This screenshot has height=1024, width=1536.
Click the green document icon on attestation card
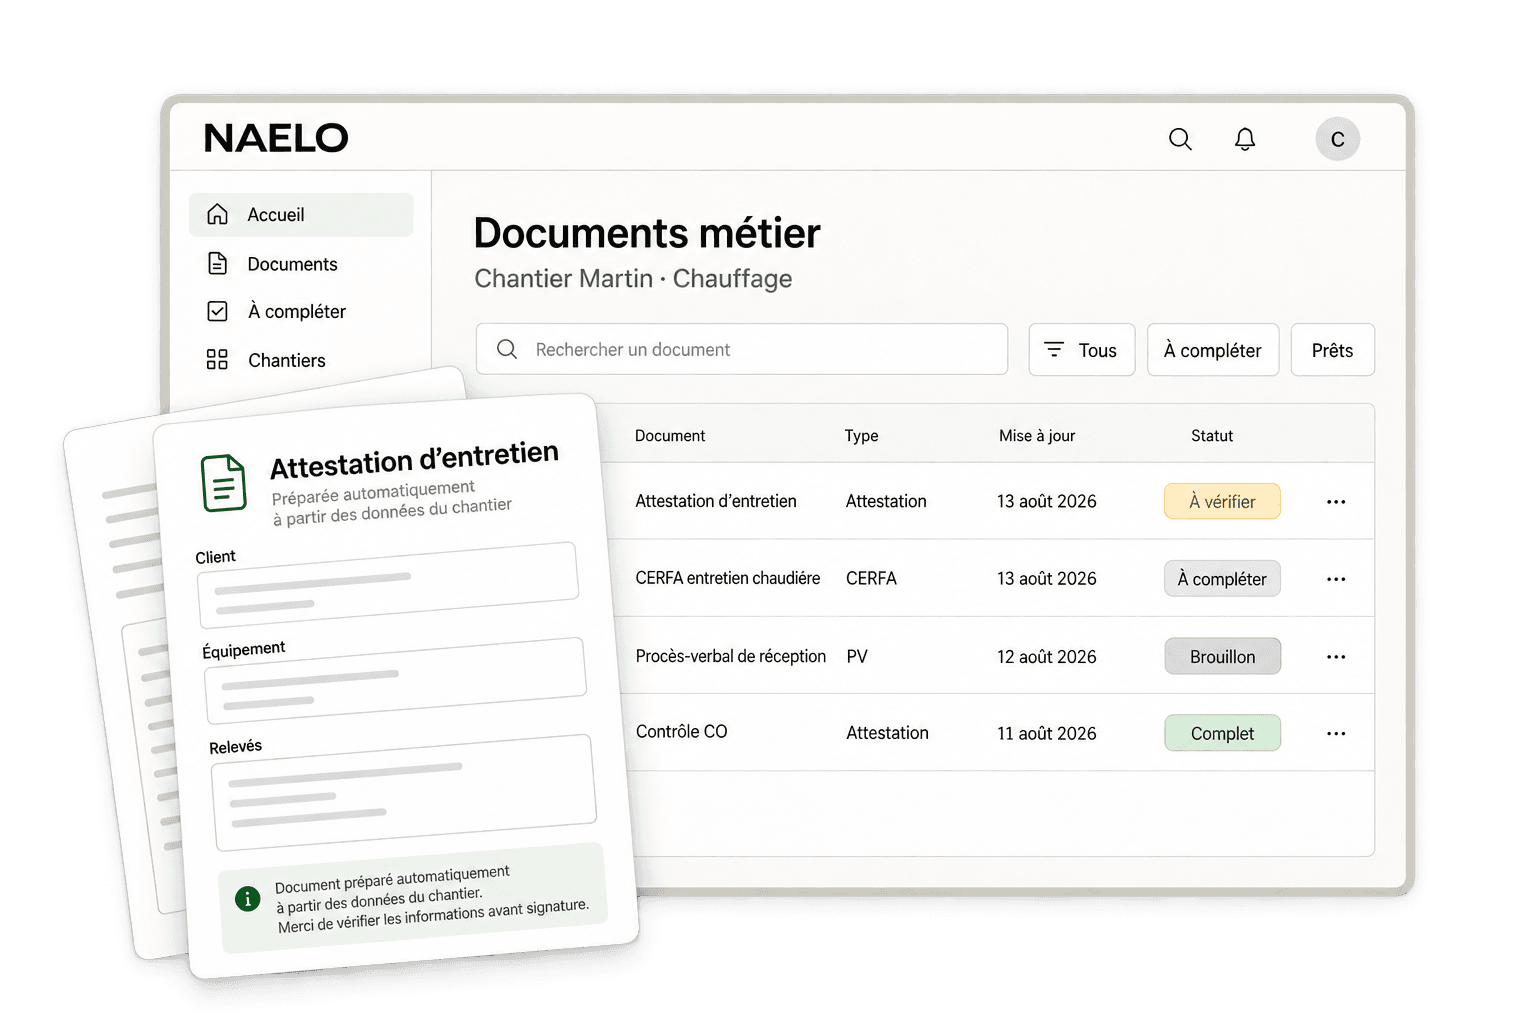coord(224,483)
